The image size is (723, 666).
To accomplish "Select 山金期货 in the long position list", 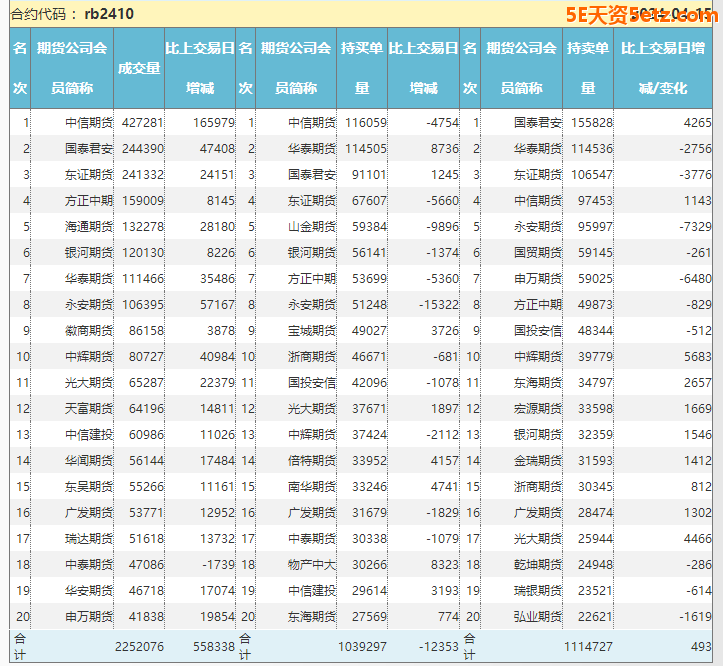I will [311, 226].
